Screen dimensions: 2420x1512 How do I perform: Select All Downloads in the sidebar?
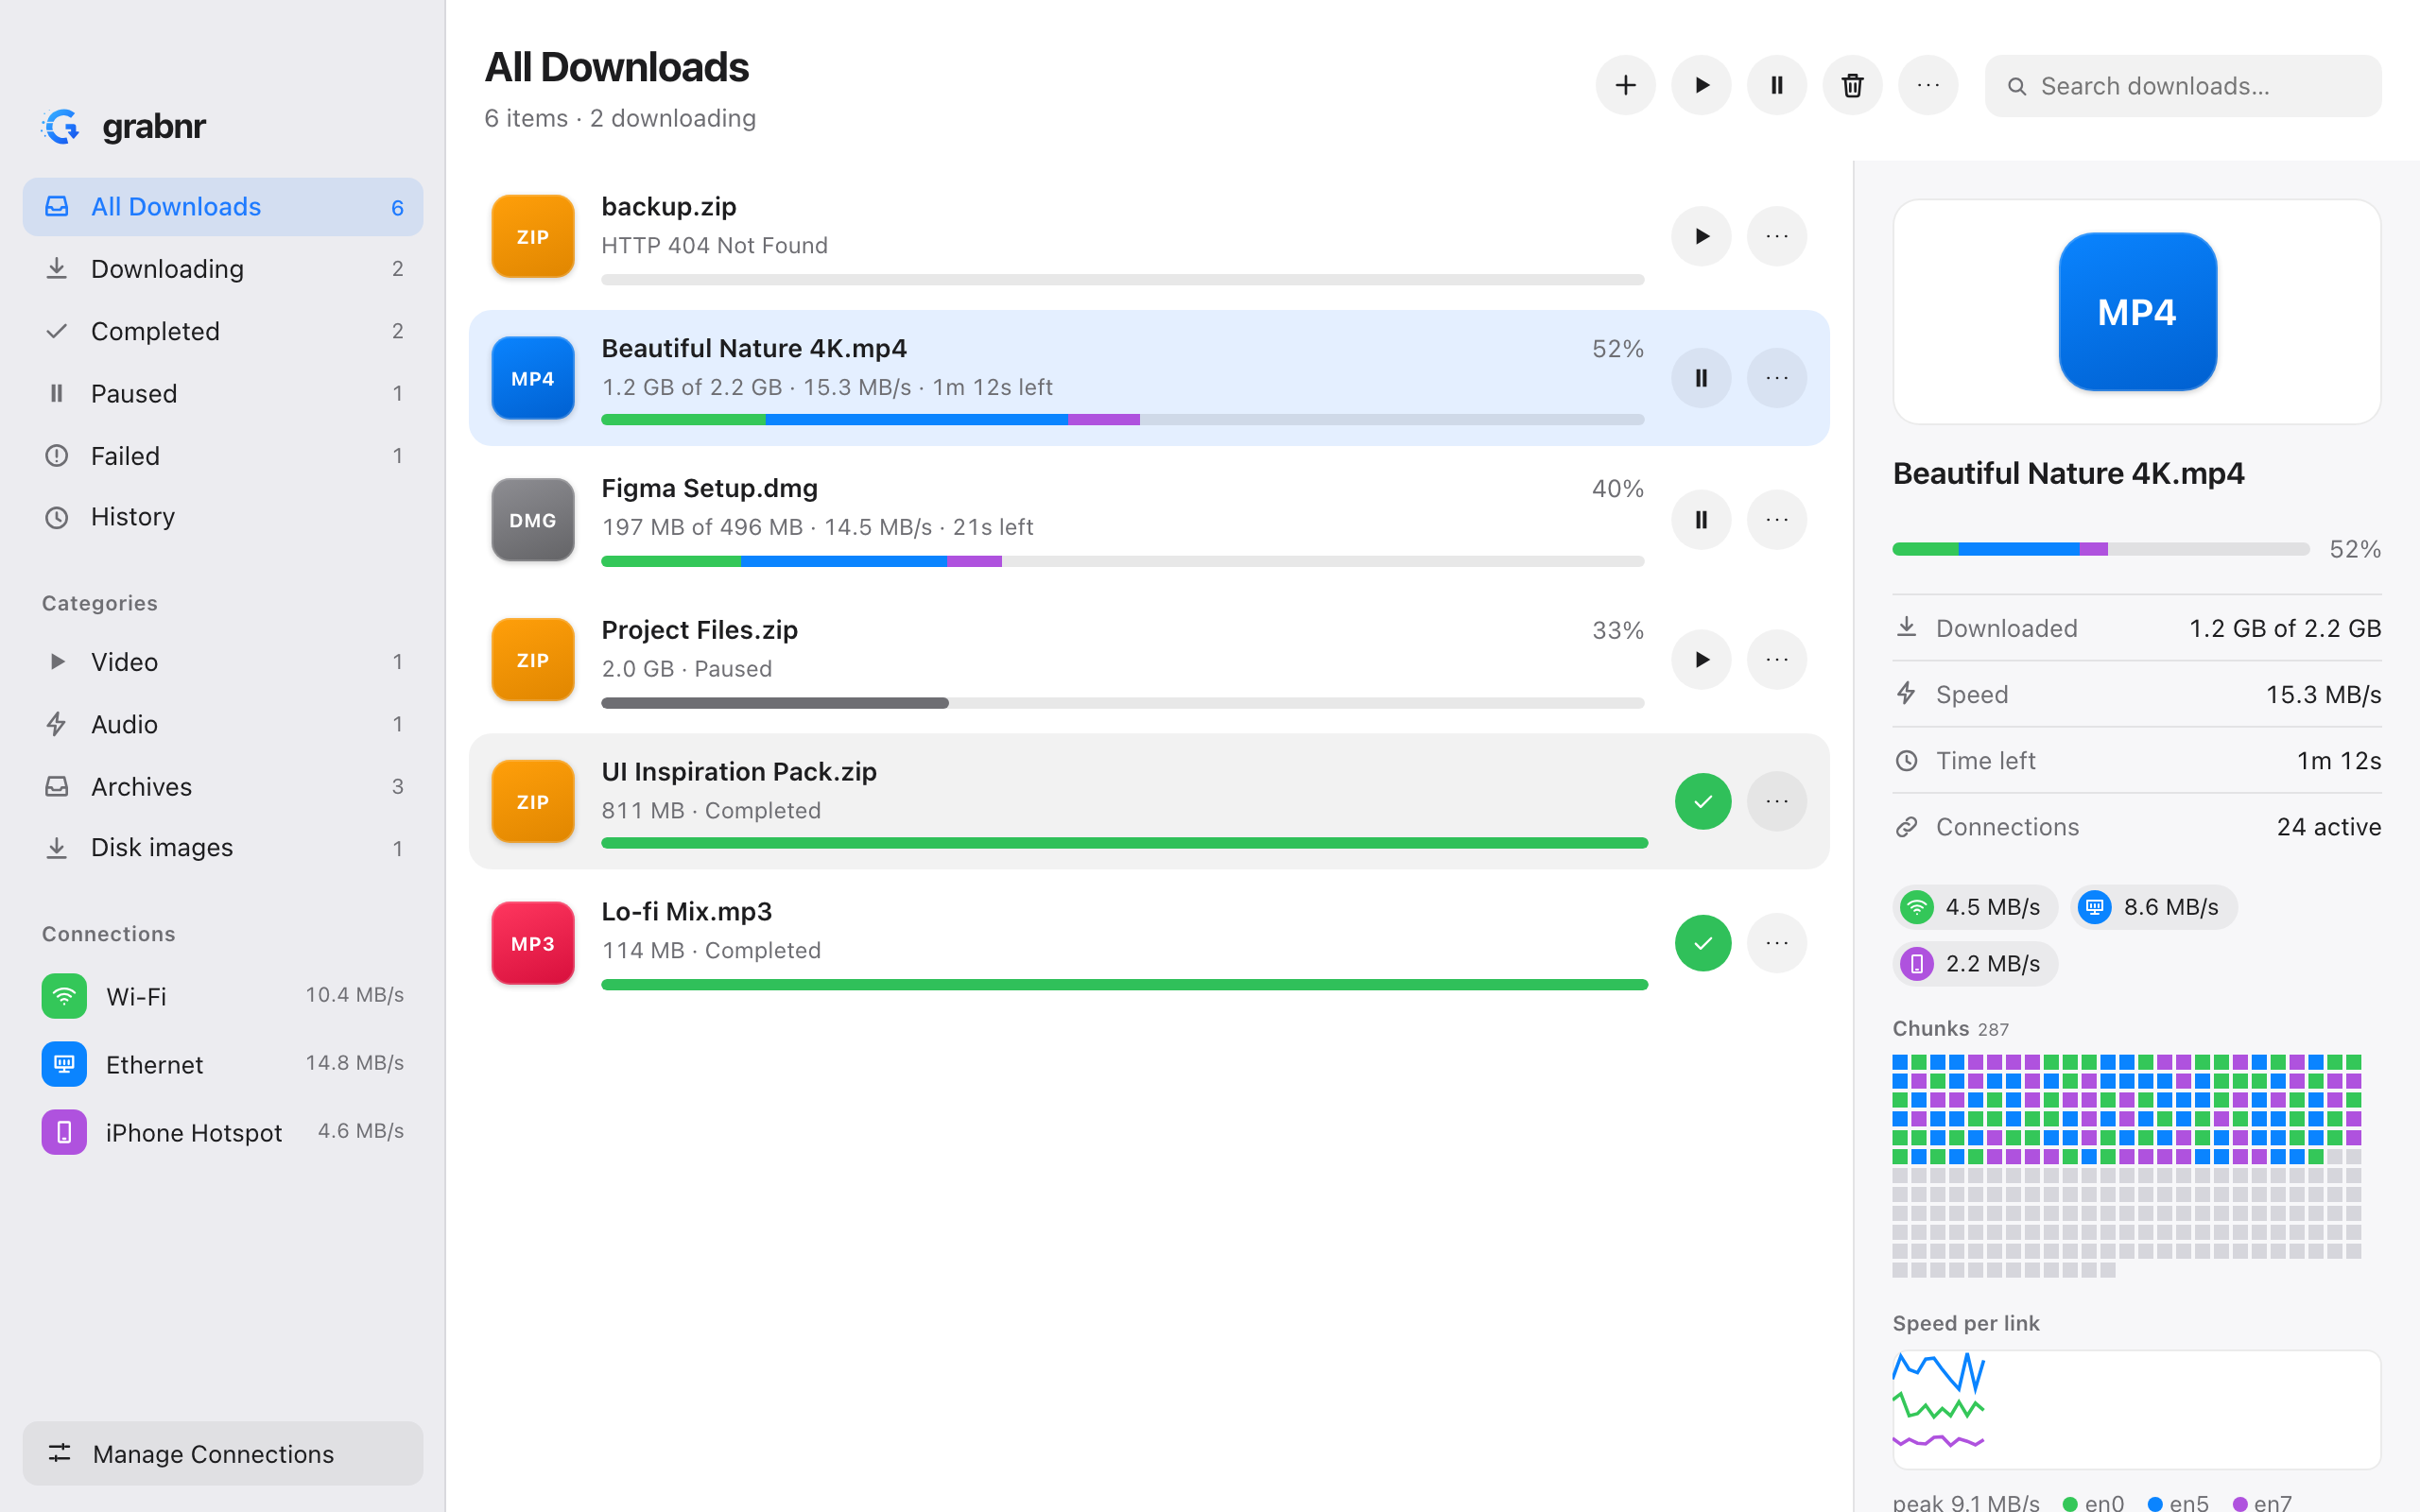tap(223, 207)
